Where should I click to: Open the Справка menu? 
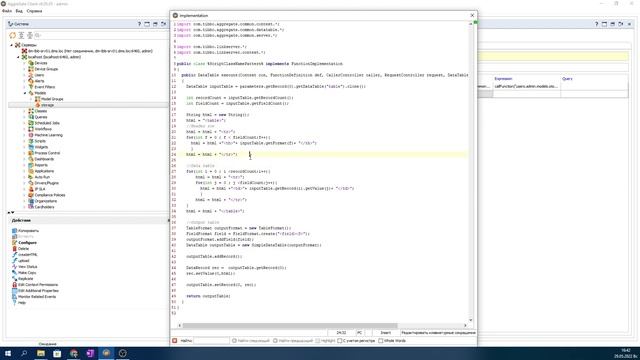[x=34, y=11]
